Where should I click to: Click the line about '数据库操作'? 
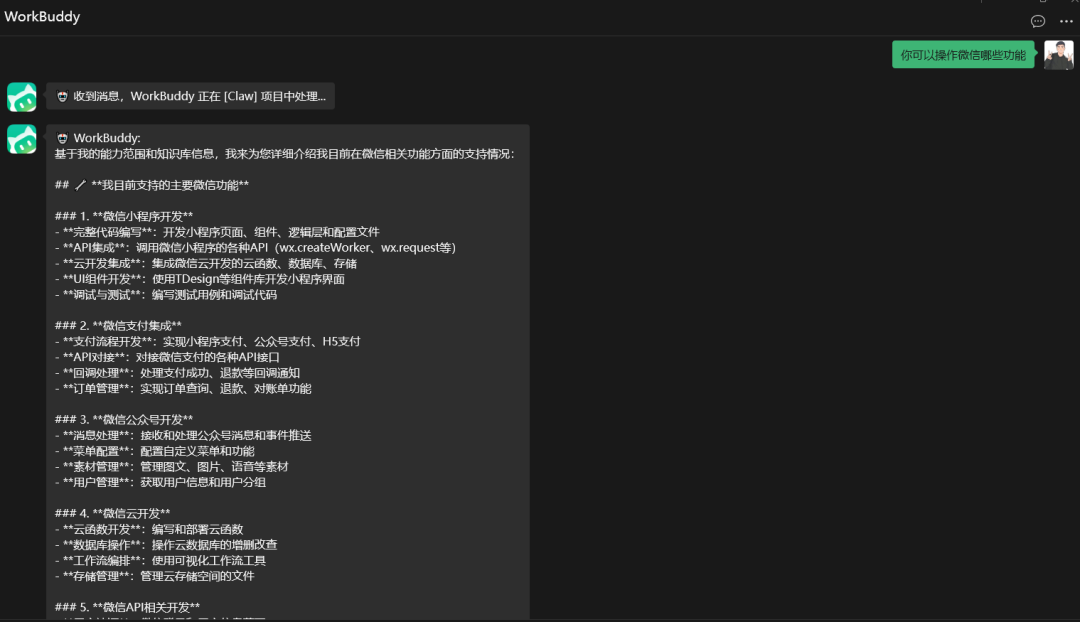[x=166, y=545]
